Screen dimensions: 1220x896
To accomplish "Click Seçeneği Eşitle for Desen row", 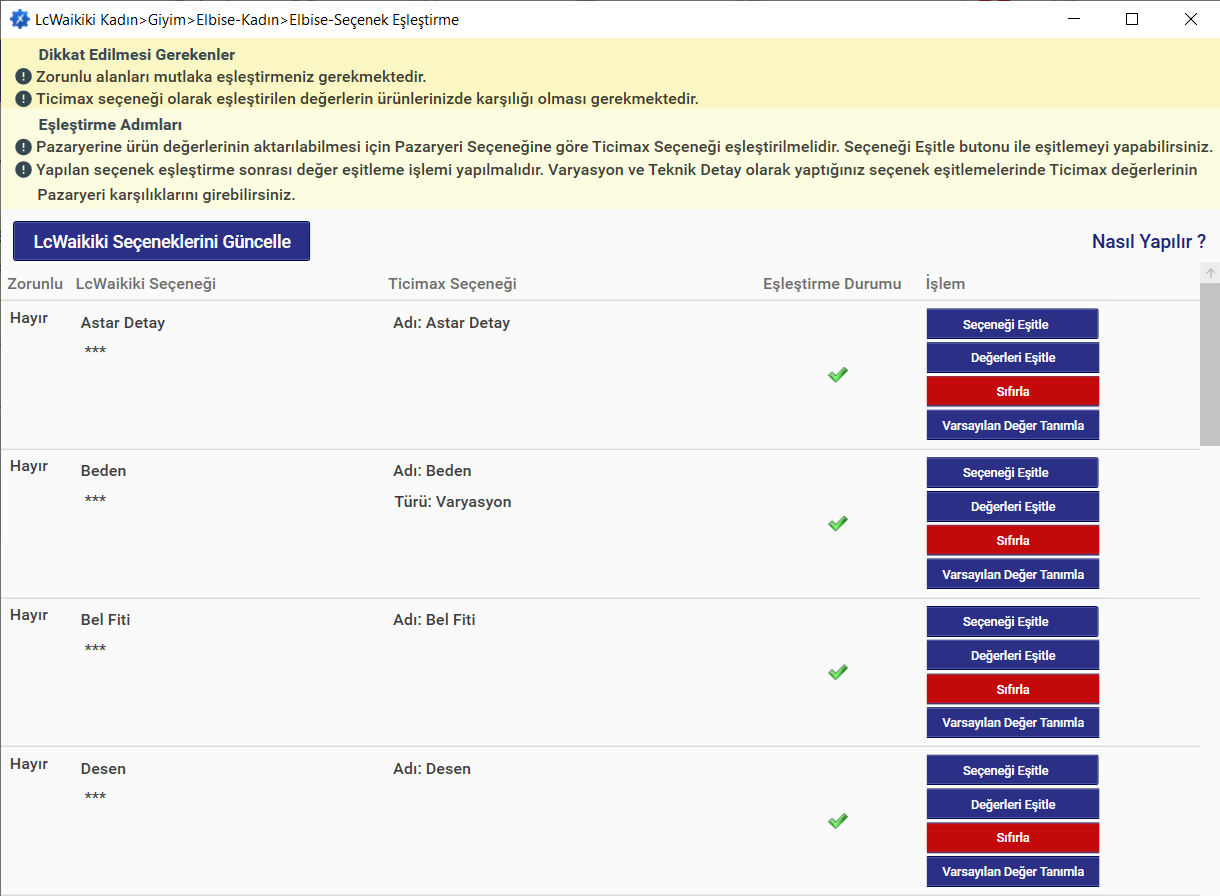I will tap(1013, 771).
